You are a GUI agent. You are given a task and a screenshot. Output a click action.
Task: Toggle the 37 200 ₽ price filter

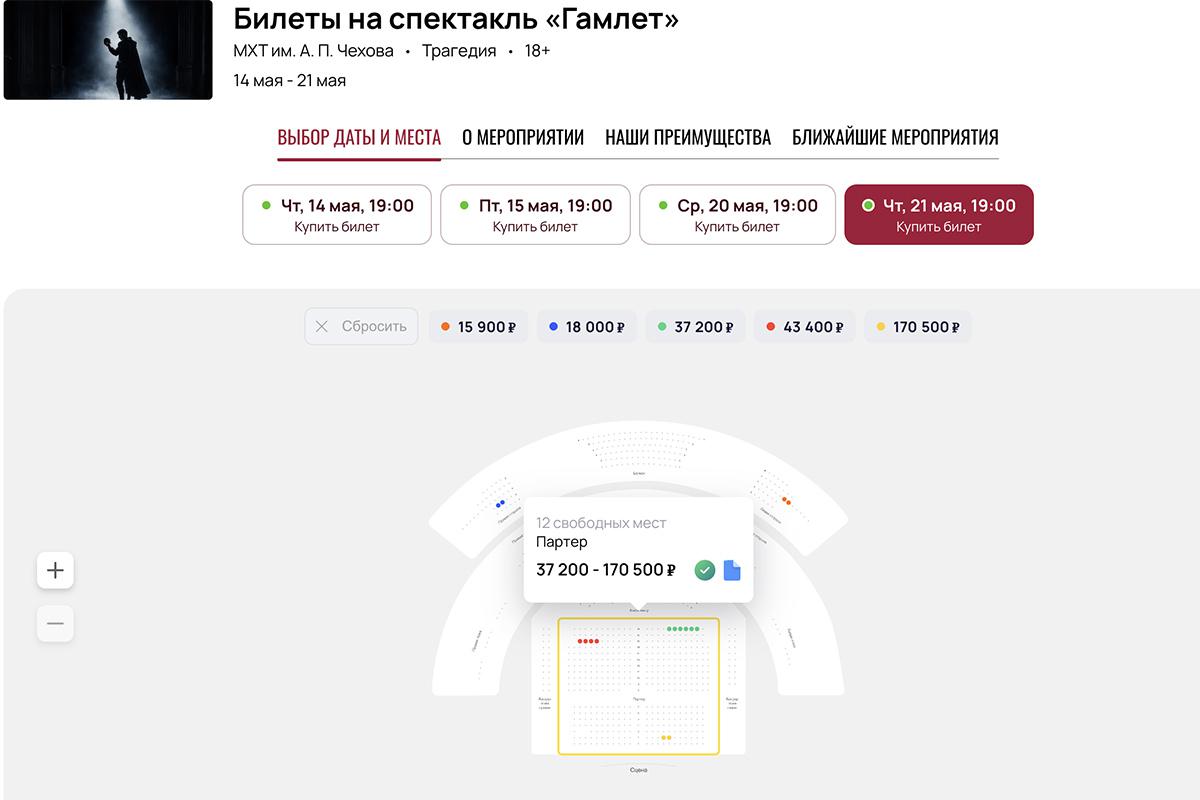(695, 326)
